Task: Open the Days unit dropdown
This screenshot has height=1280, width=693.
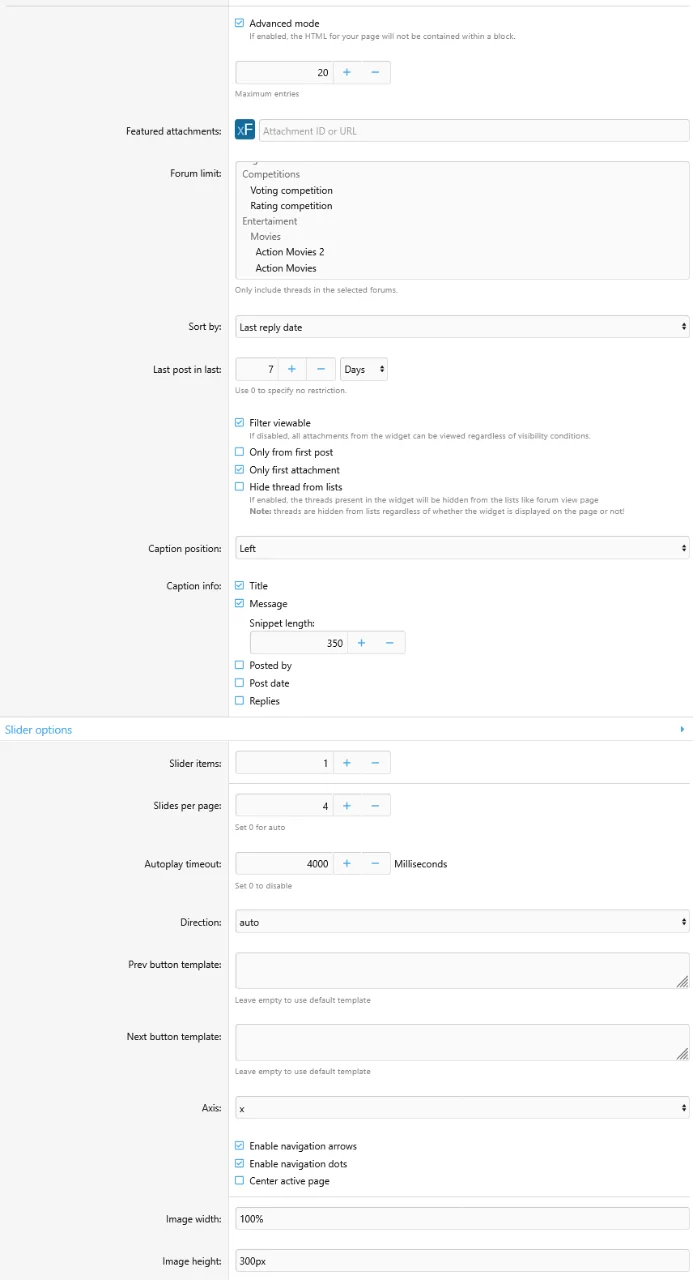Action: coord(364,370)
